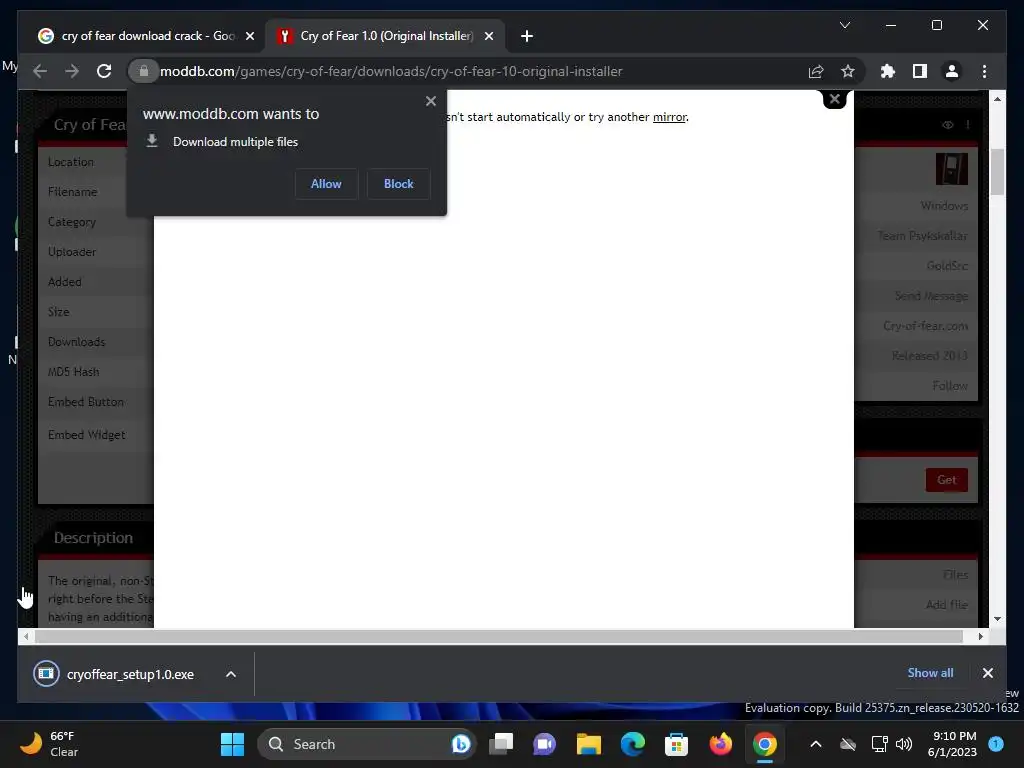1024x768 pixels.
Task: Close the white download overlay
Action: click(x=835, y=99)
